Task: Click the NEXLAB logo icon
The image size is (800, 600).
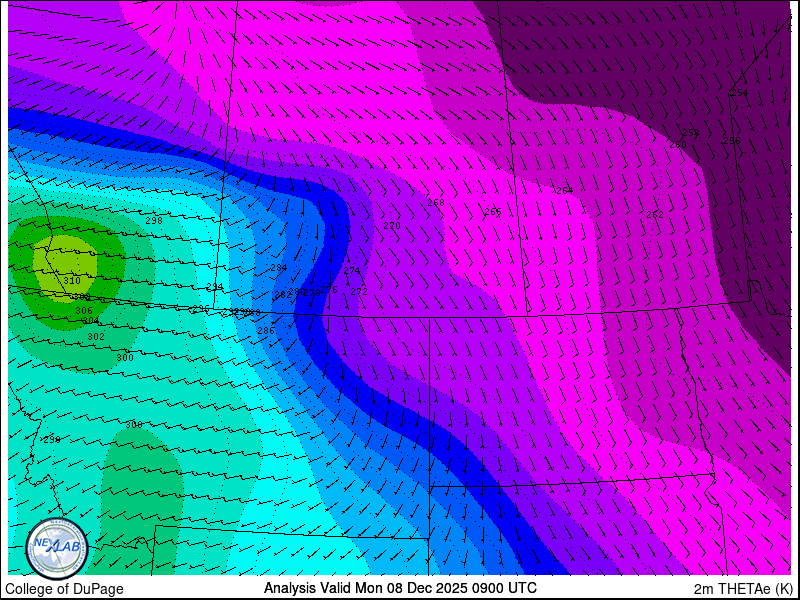Action: [57, 548]
